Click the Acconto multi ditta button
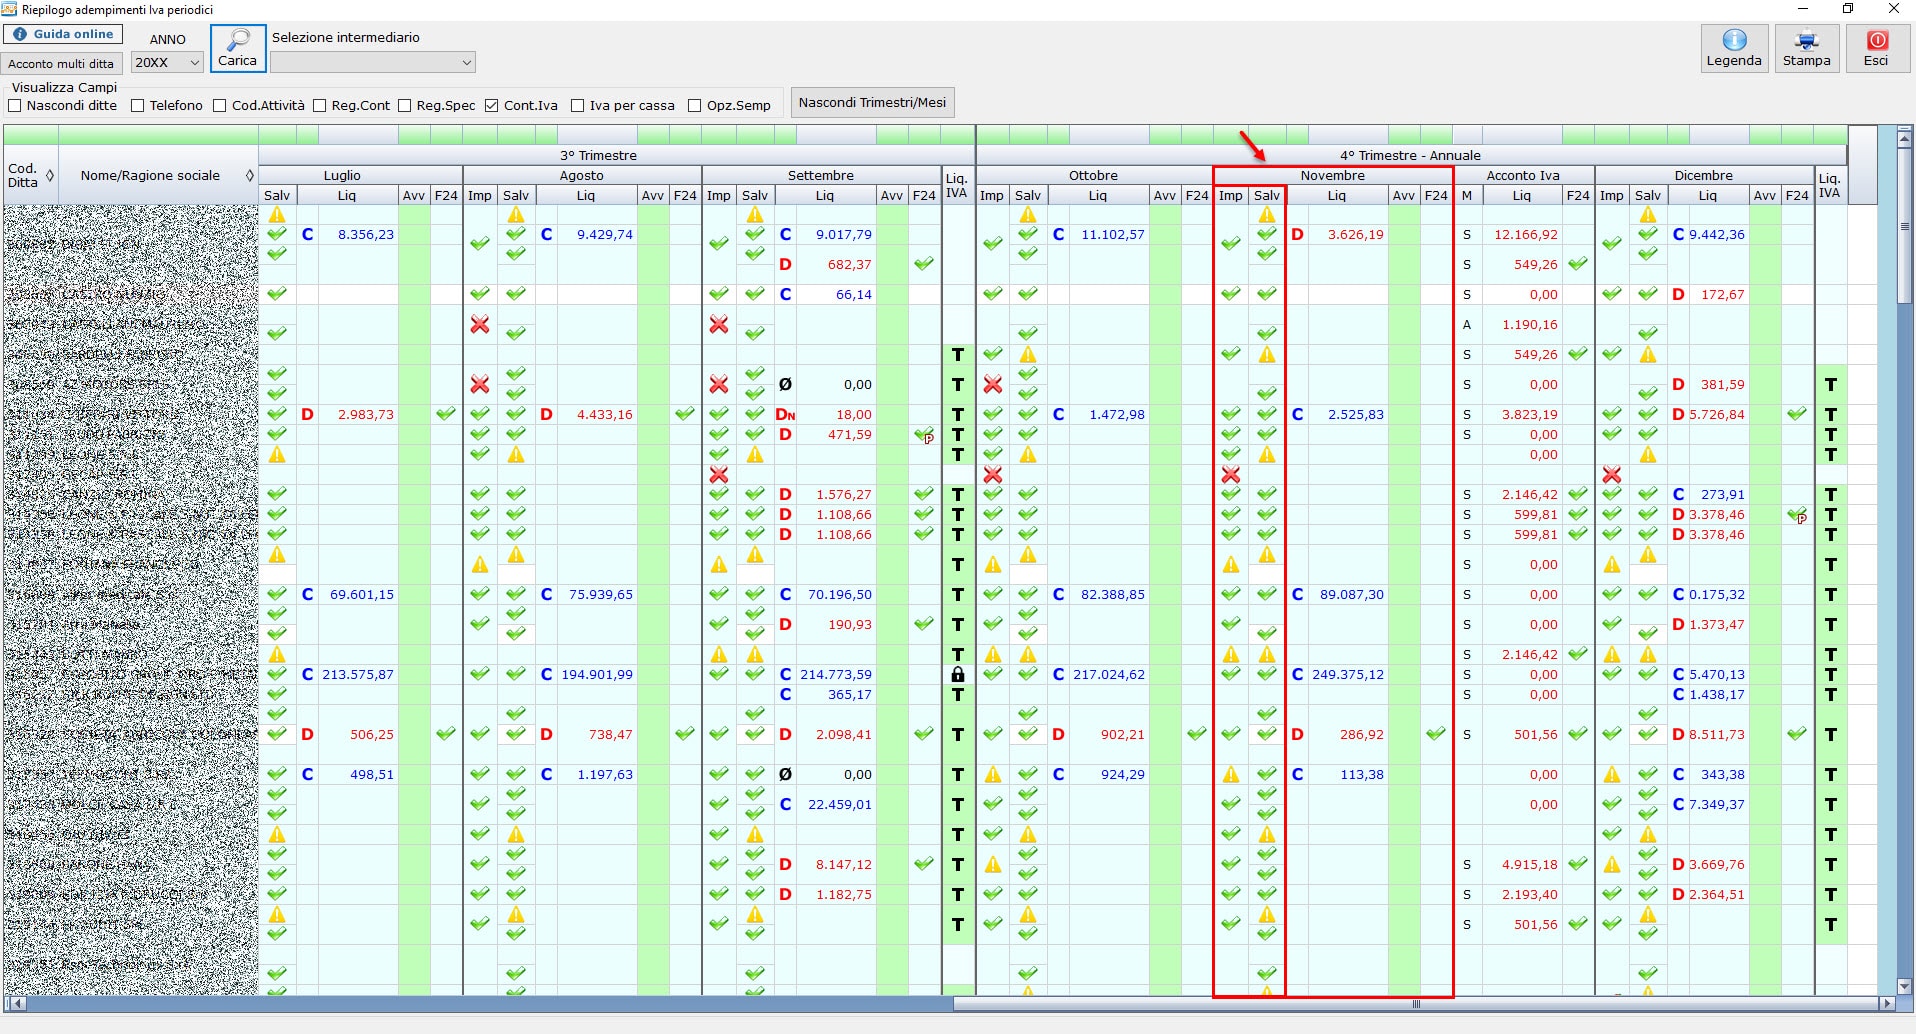The width and height of the screenshot is (1916, 1034). 61,64
